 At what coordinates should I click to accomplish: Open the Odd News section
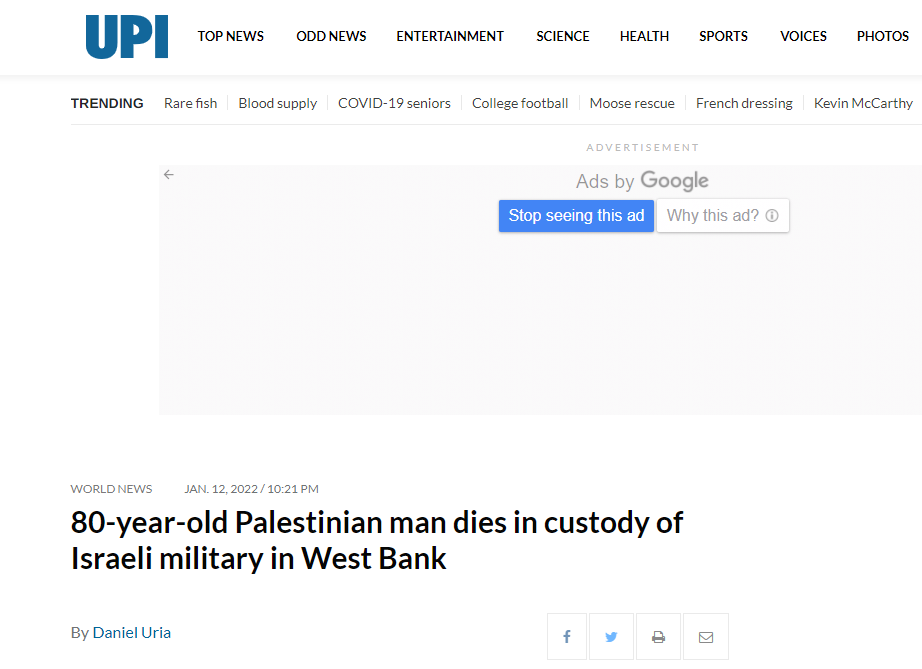tap(331, 36)
